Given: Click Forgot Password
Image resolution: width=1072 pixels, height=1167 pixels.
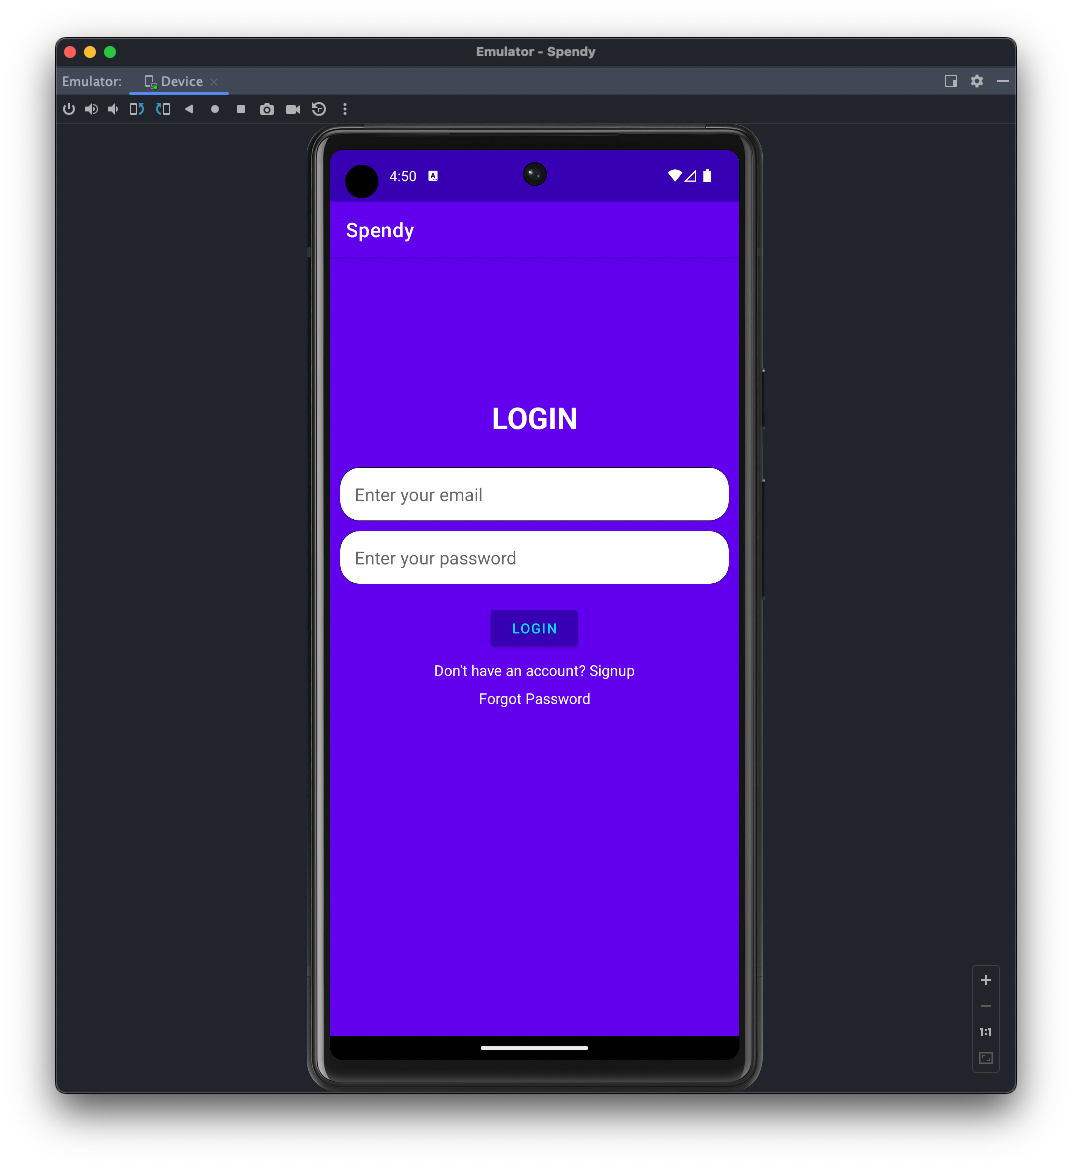Looking at the screenshot, I should [534, 699].
